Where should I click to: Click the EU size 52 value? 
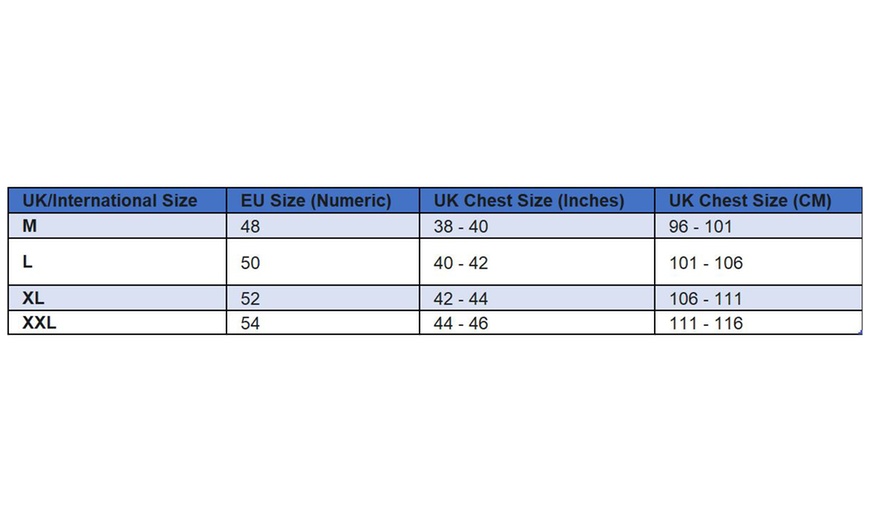tap(250, 299)
